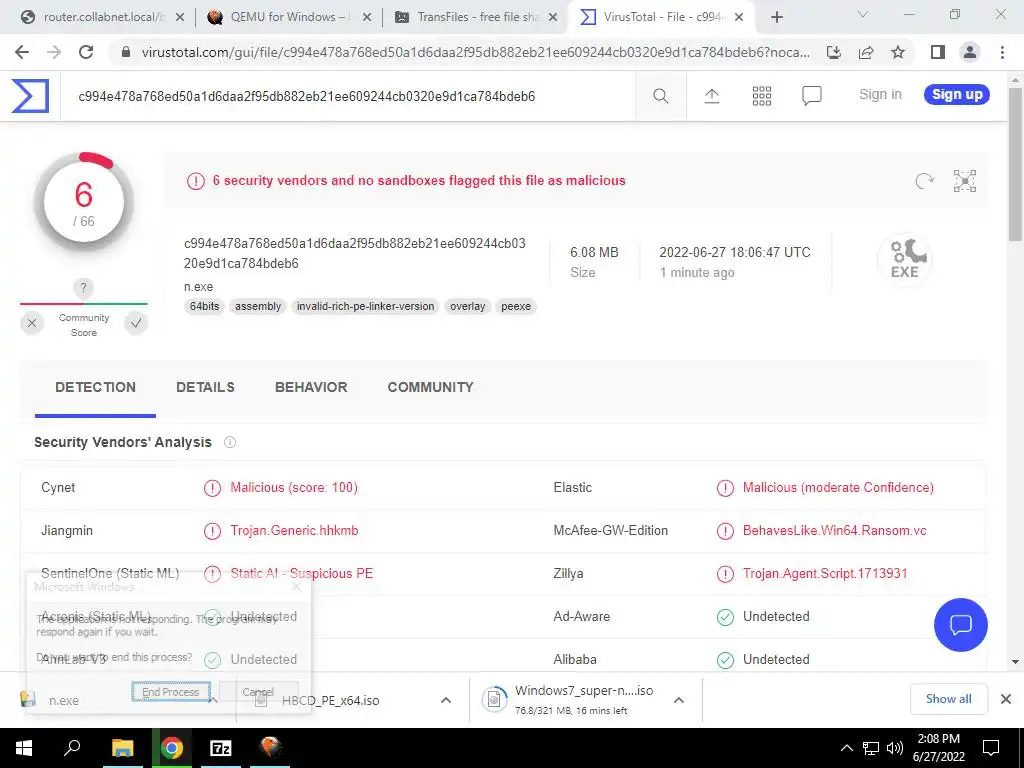Click the hash search input field
This screenshot has width=1024, height=768.
point(347,96)
